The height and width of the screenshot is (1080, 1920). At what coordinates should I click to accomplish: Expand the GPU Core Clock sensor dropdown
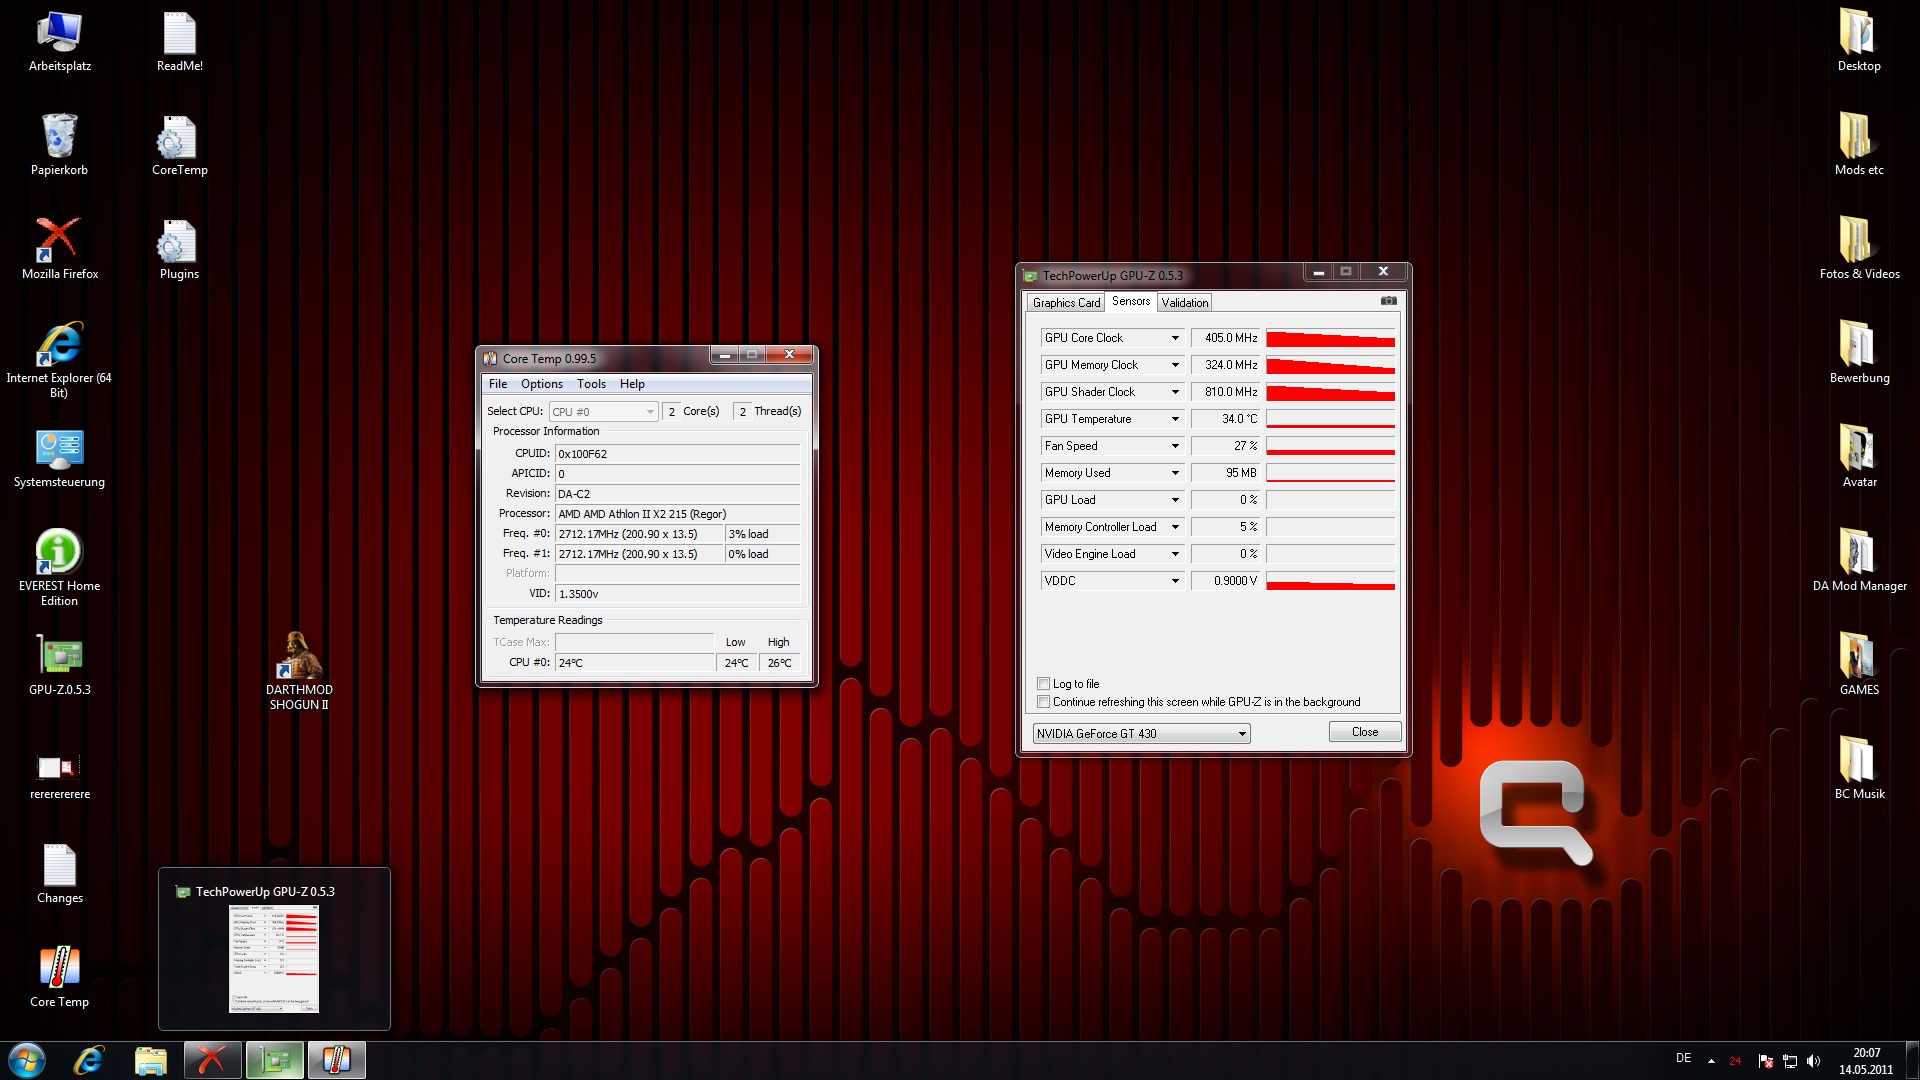pyautogui.click(x=1175, y=338)
